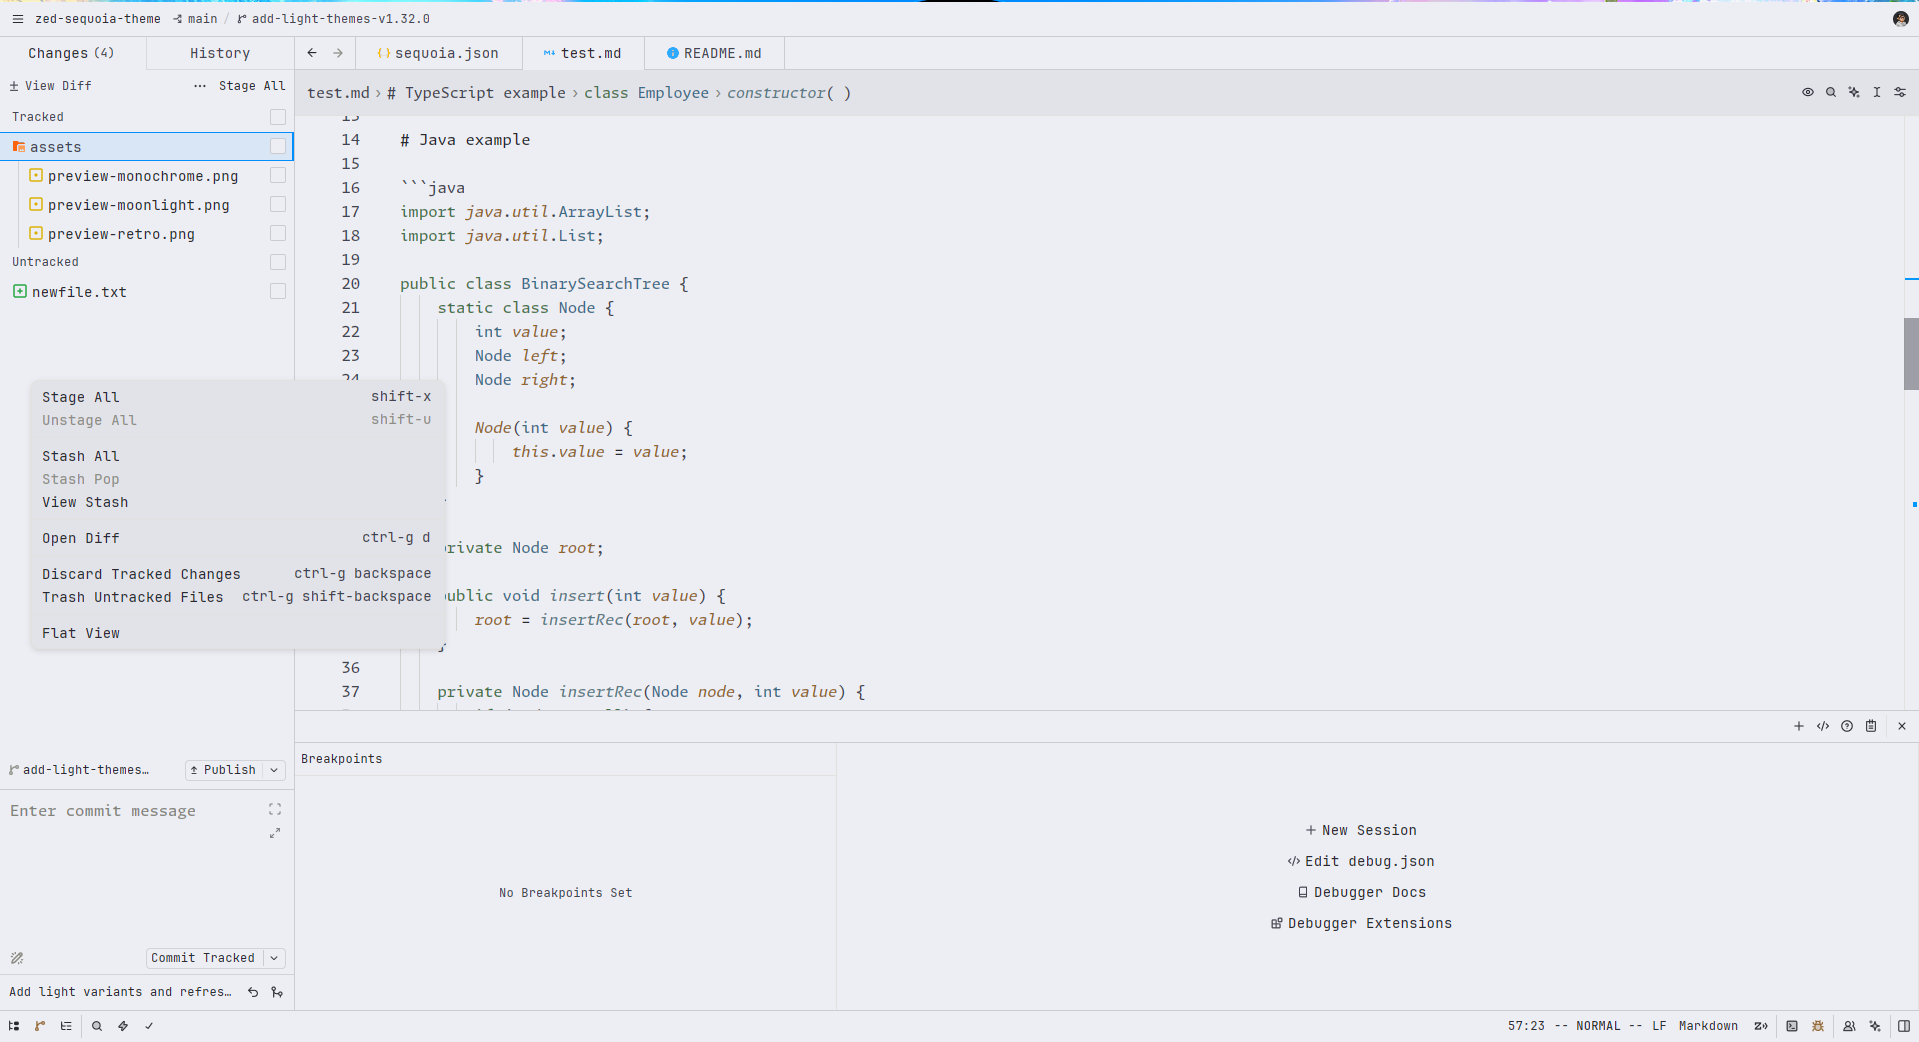Stage newfile.txt checkbox
Image resolution: width=1919 pixels, height=1042 pixels.
click(278, 291)
